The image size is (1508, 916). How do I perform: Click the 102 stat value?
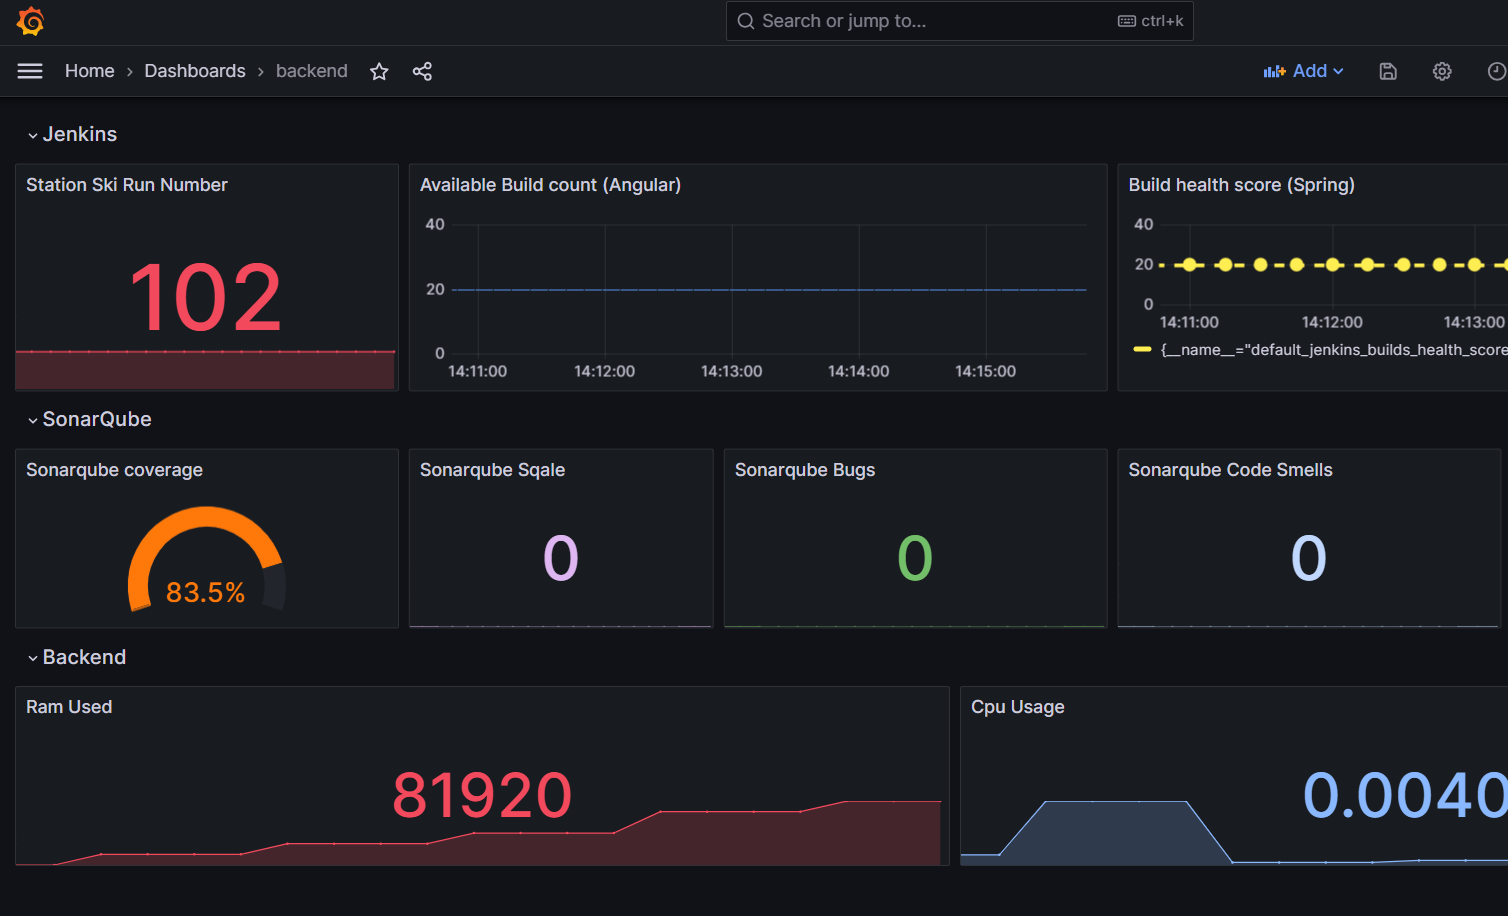click(206, 297)
